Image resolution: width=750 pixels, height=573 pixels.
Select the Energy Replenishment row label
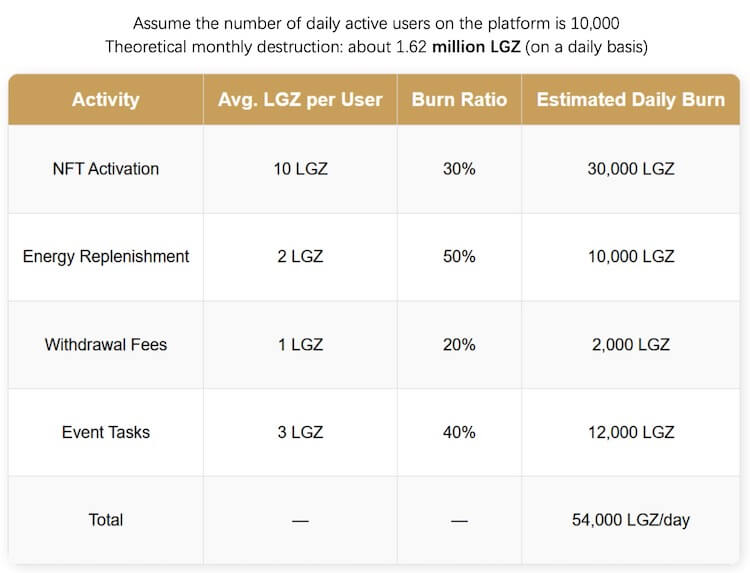105,257
